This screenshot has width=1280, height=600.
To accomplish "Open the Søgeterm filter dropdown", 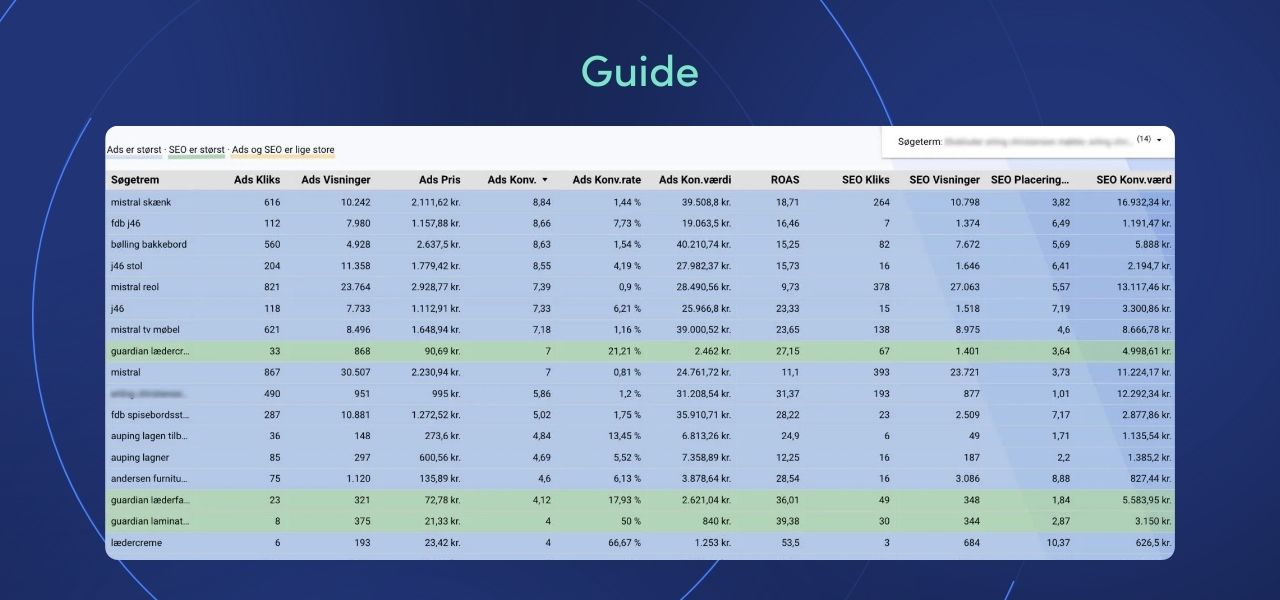I will pyautogui.click(x=1029, y=141).
